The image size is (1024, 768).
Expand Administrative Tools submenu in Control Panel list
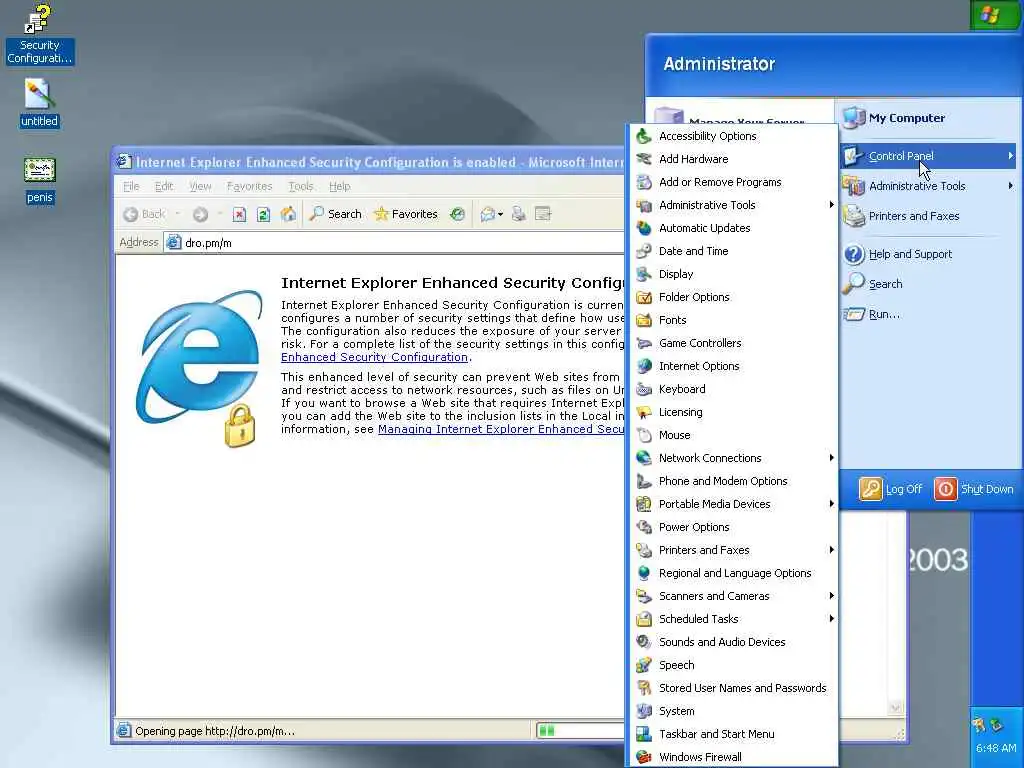[732, 205]
